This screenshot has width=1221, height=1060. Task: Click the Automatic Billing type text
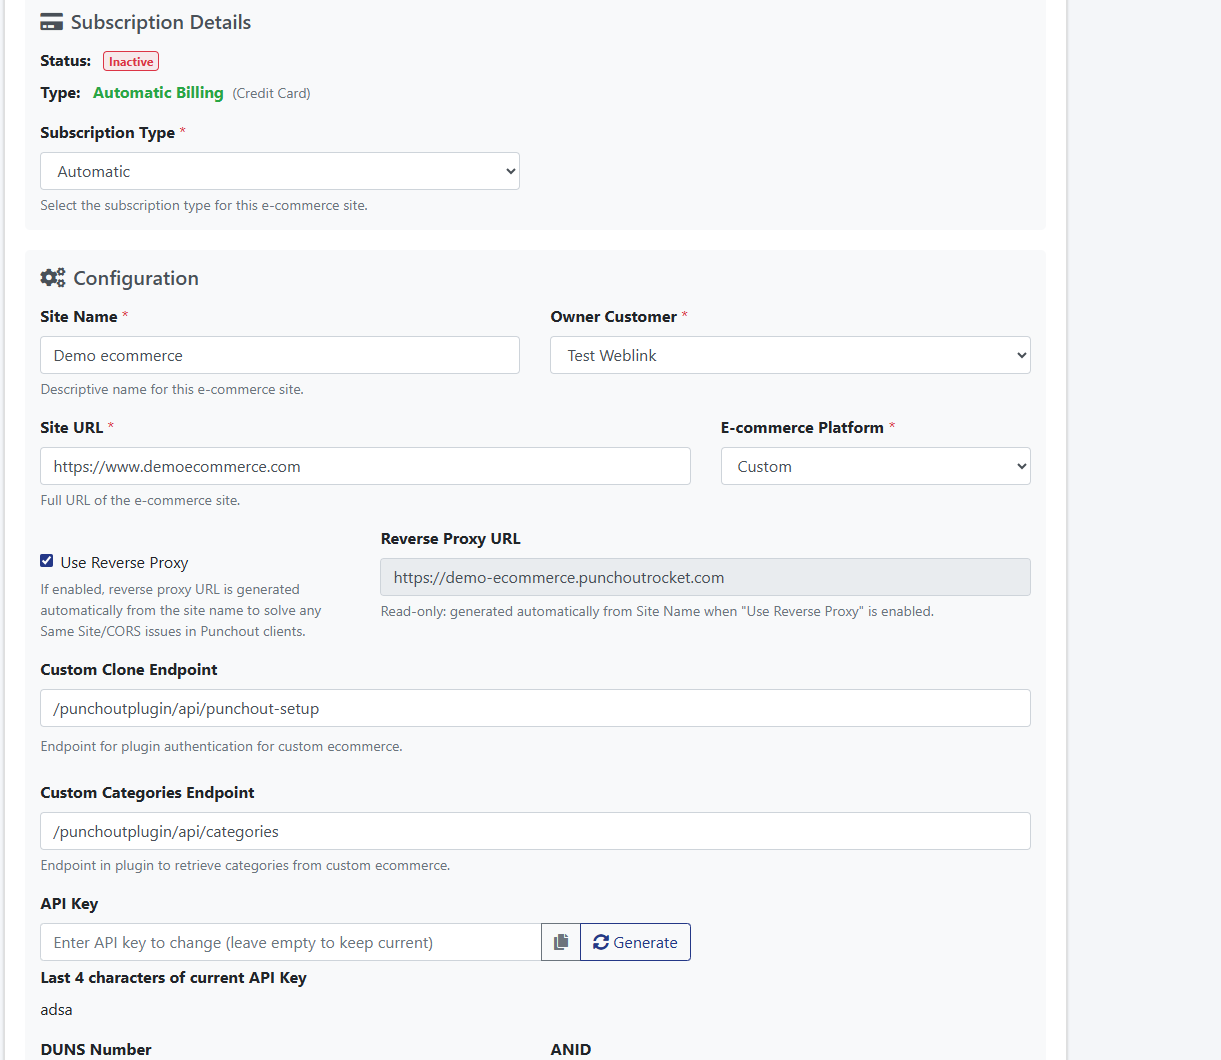pos(158,93)
